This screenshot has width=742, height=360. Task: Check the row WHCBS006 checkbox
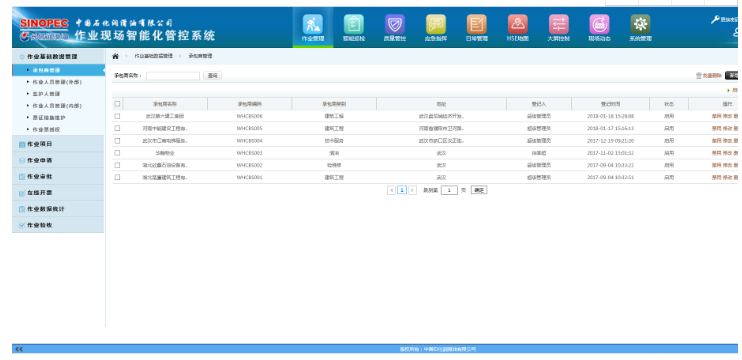coord(117,116)
